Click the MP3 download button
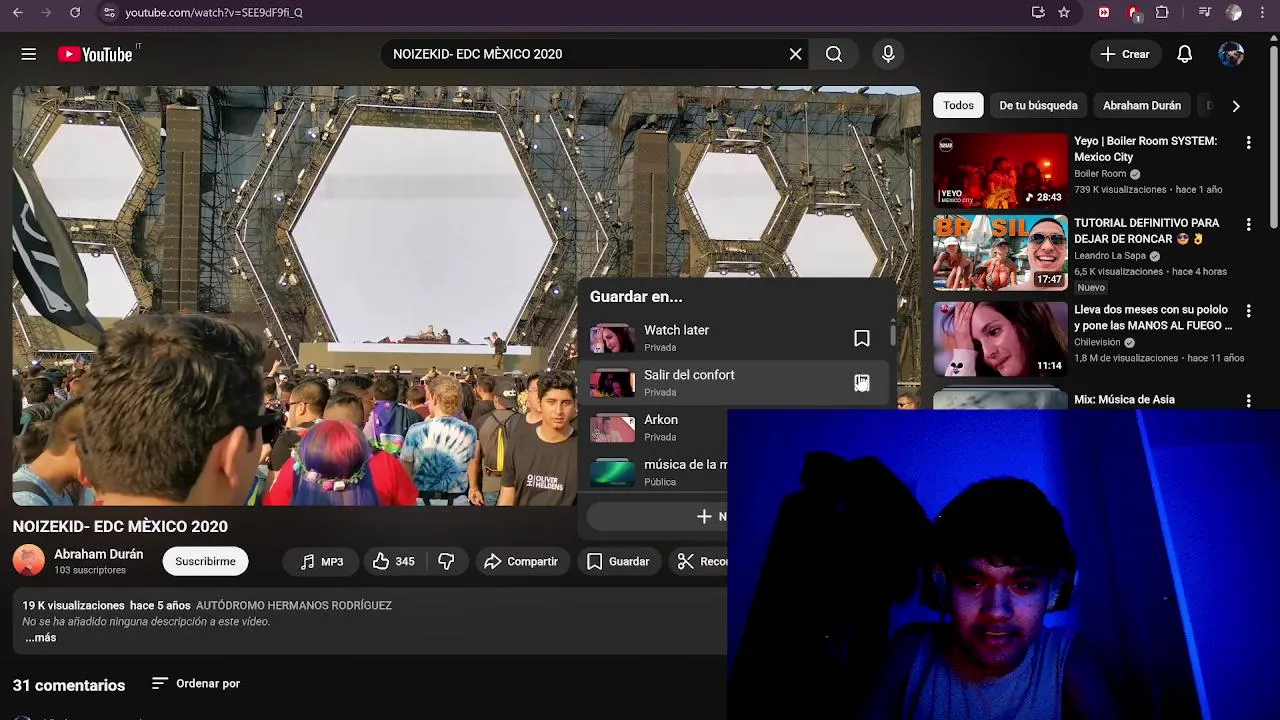The image size is (1280, 720). click(322, 561)
